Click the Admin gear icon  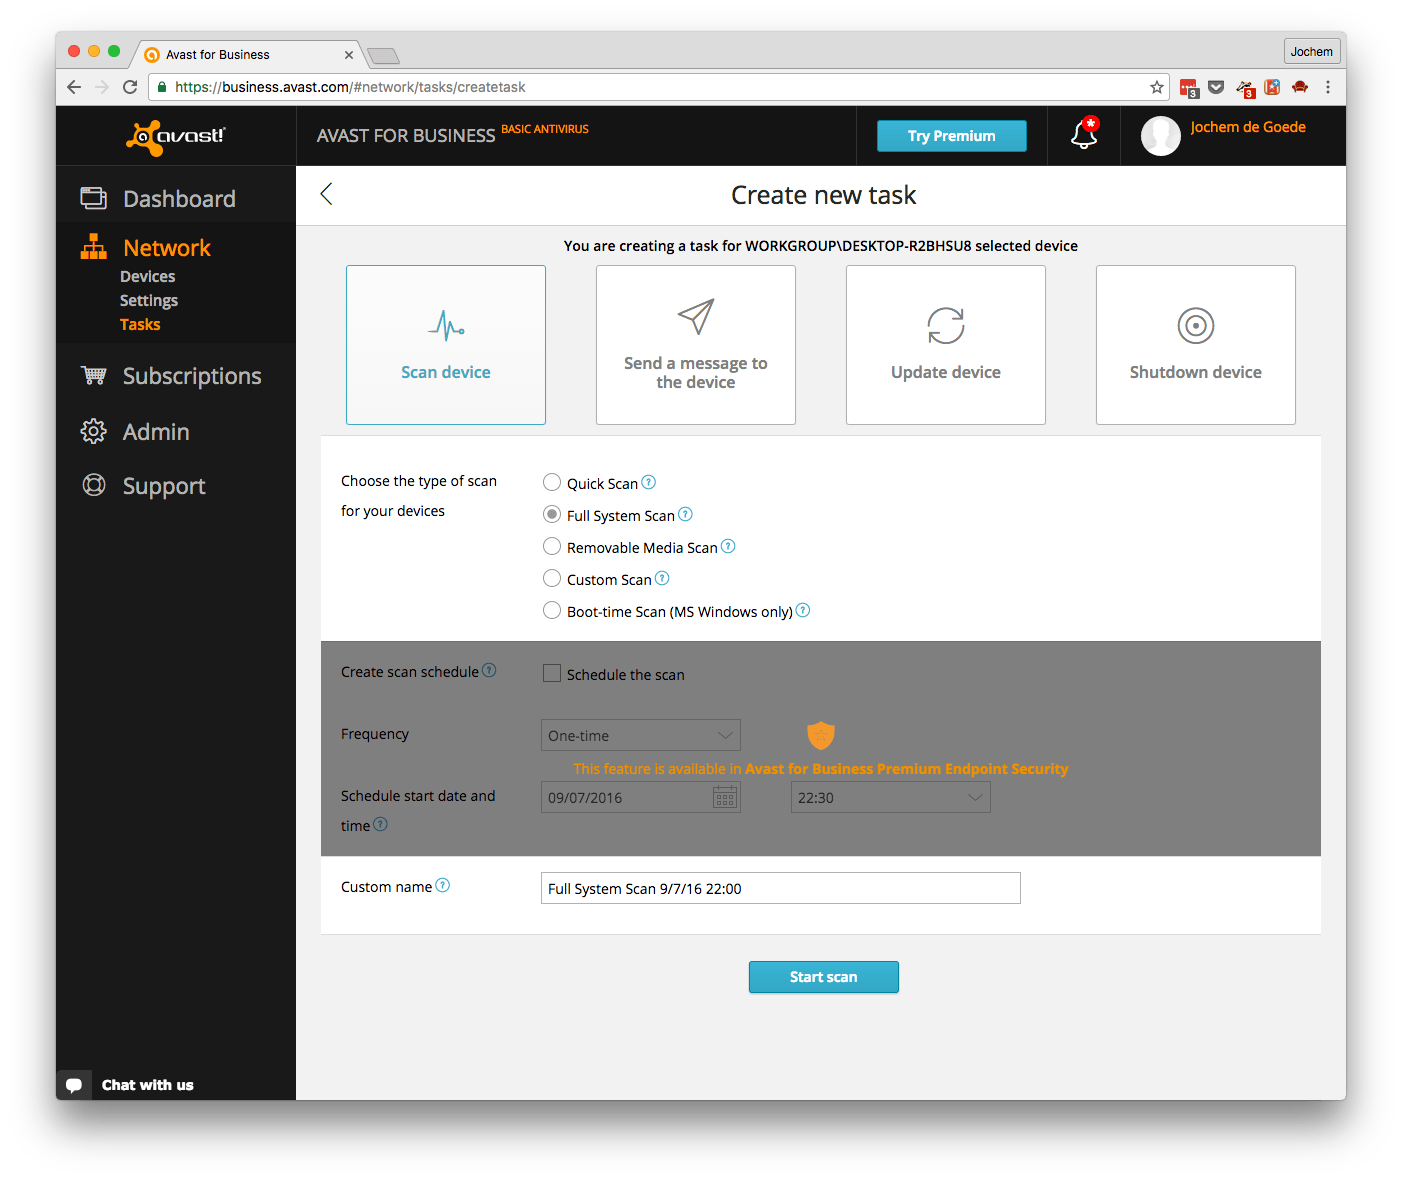94,431
